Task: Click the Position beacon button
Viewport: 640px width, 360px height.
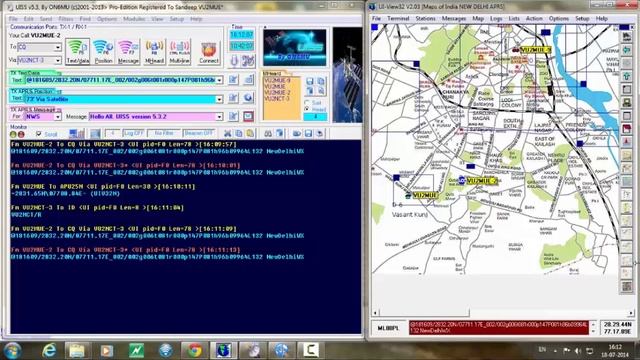Action: pos(103,51)
